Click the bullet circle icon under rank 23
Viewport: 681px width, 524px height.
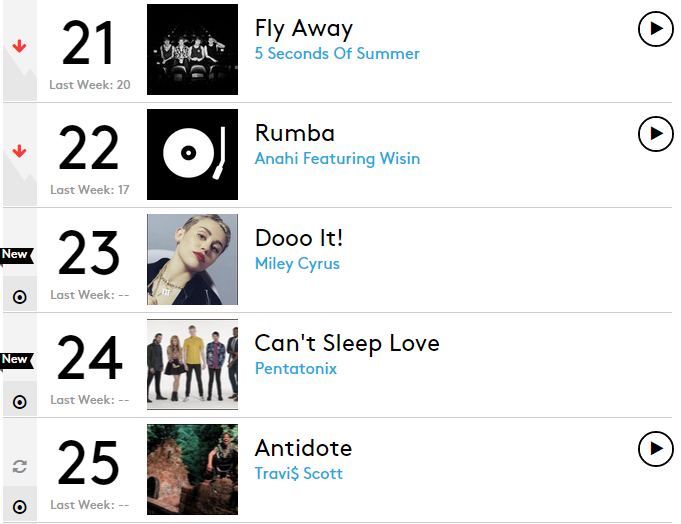(19, 297)
